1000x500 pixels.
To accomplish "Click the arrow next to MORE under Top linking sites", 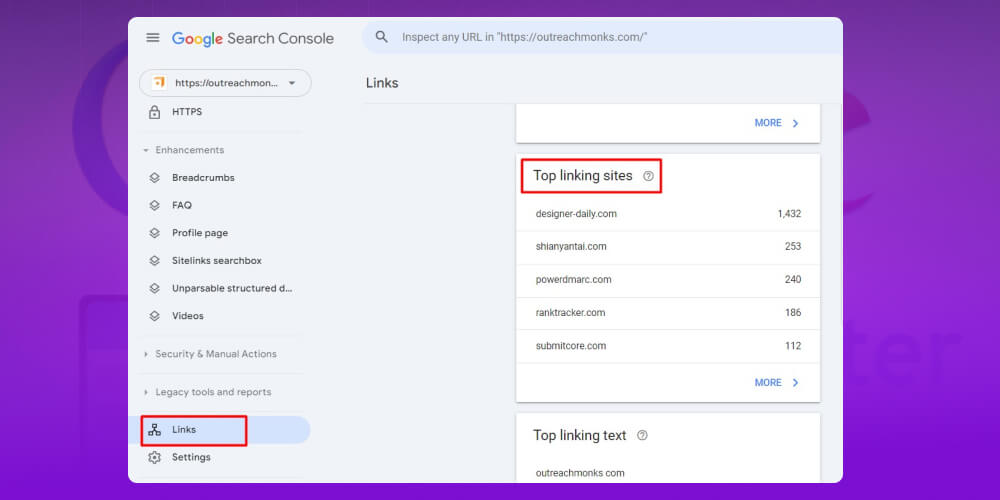I will pos(795,383).
